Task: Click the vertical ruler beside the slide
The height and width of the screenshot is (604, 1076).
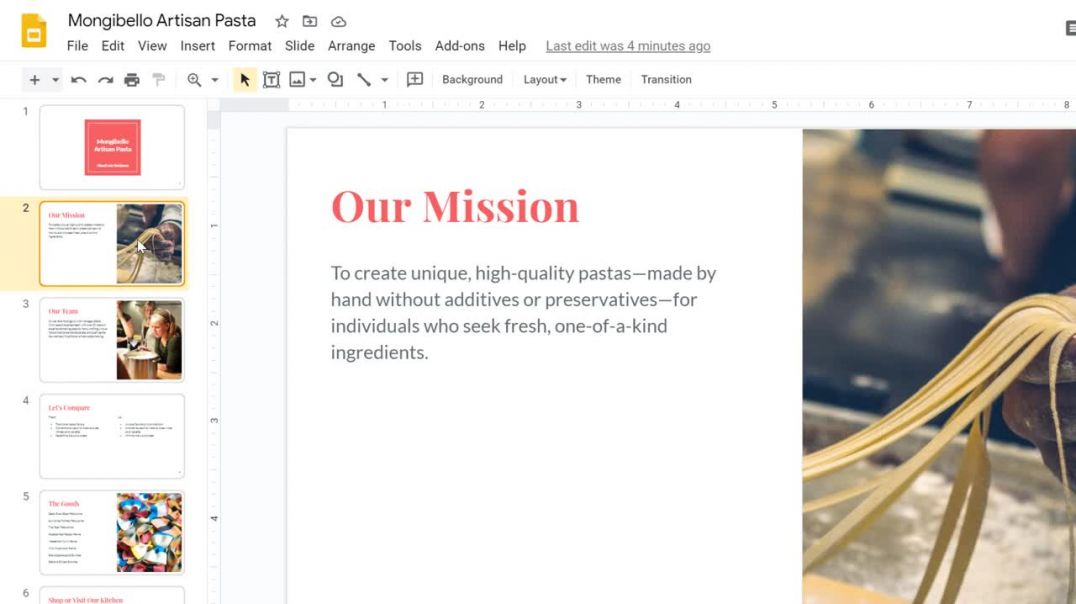Action: 213,357
